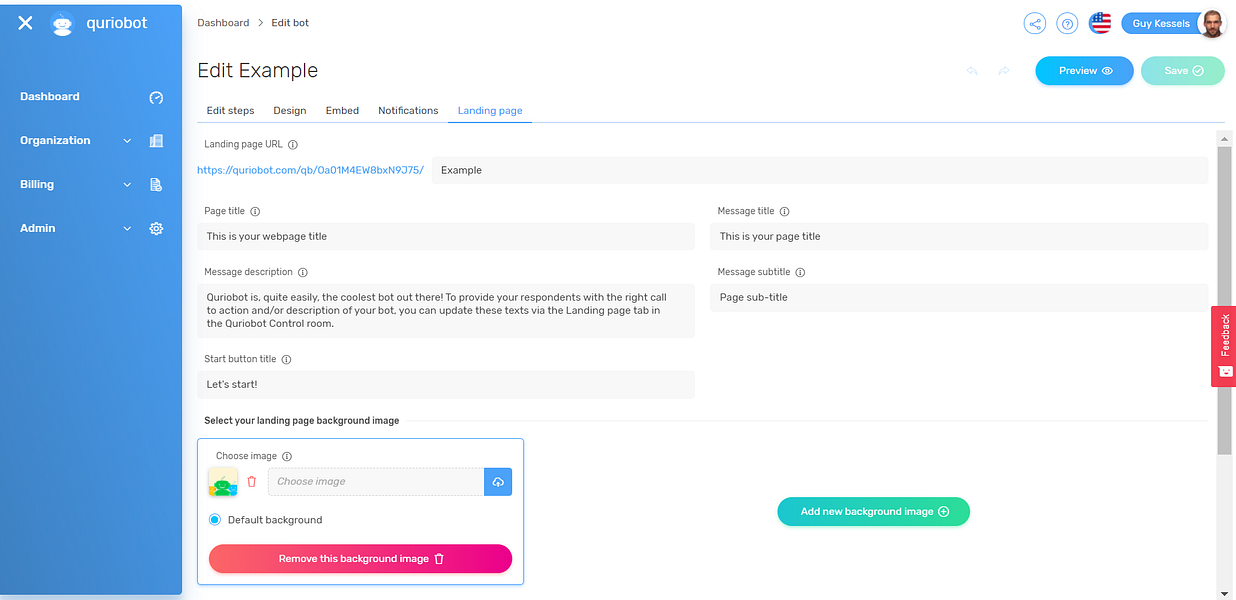Click the Start button title field
The width and height of the screenshot is (1236, 600).
[446, 385]
